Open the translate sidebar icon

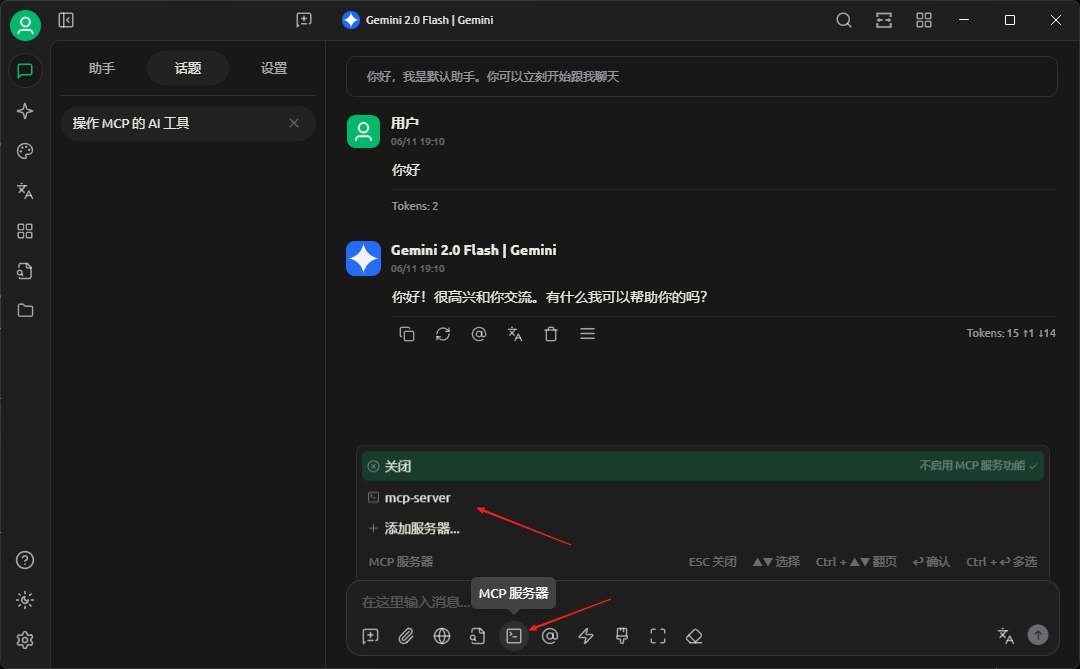coord(25,191)
